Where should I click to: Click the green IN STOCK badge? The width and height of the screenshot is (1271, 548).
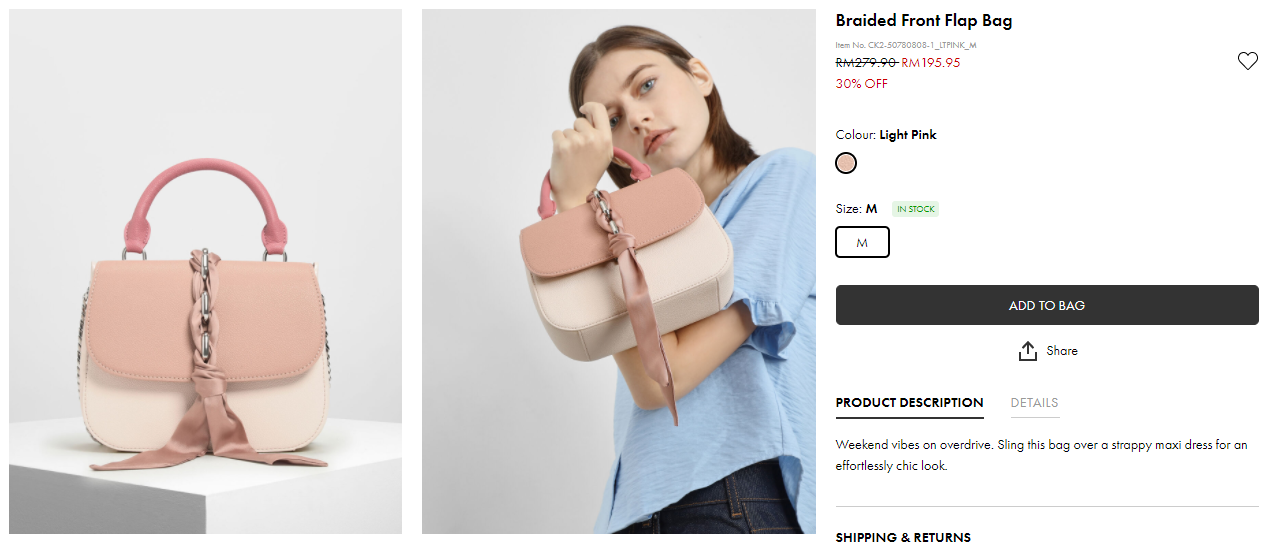pyautogui.click(x=915, y=209)
